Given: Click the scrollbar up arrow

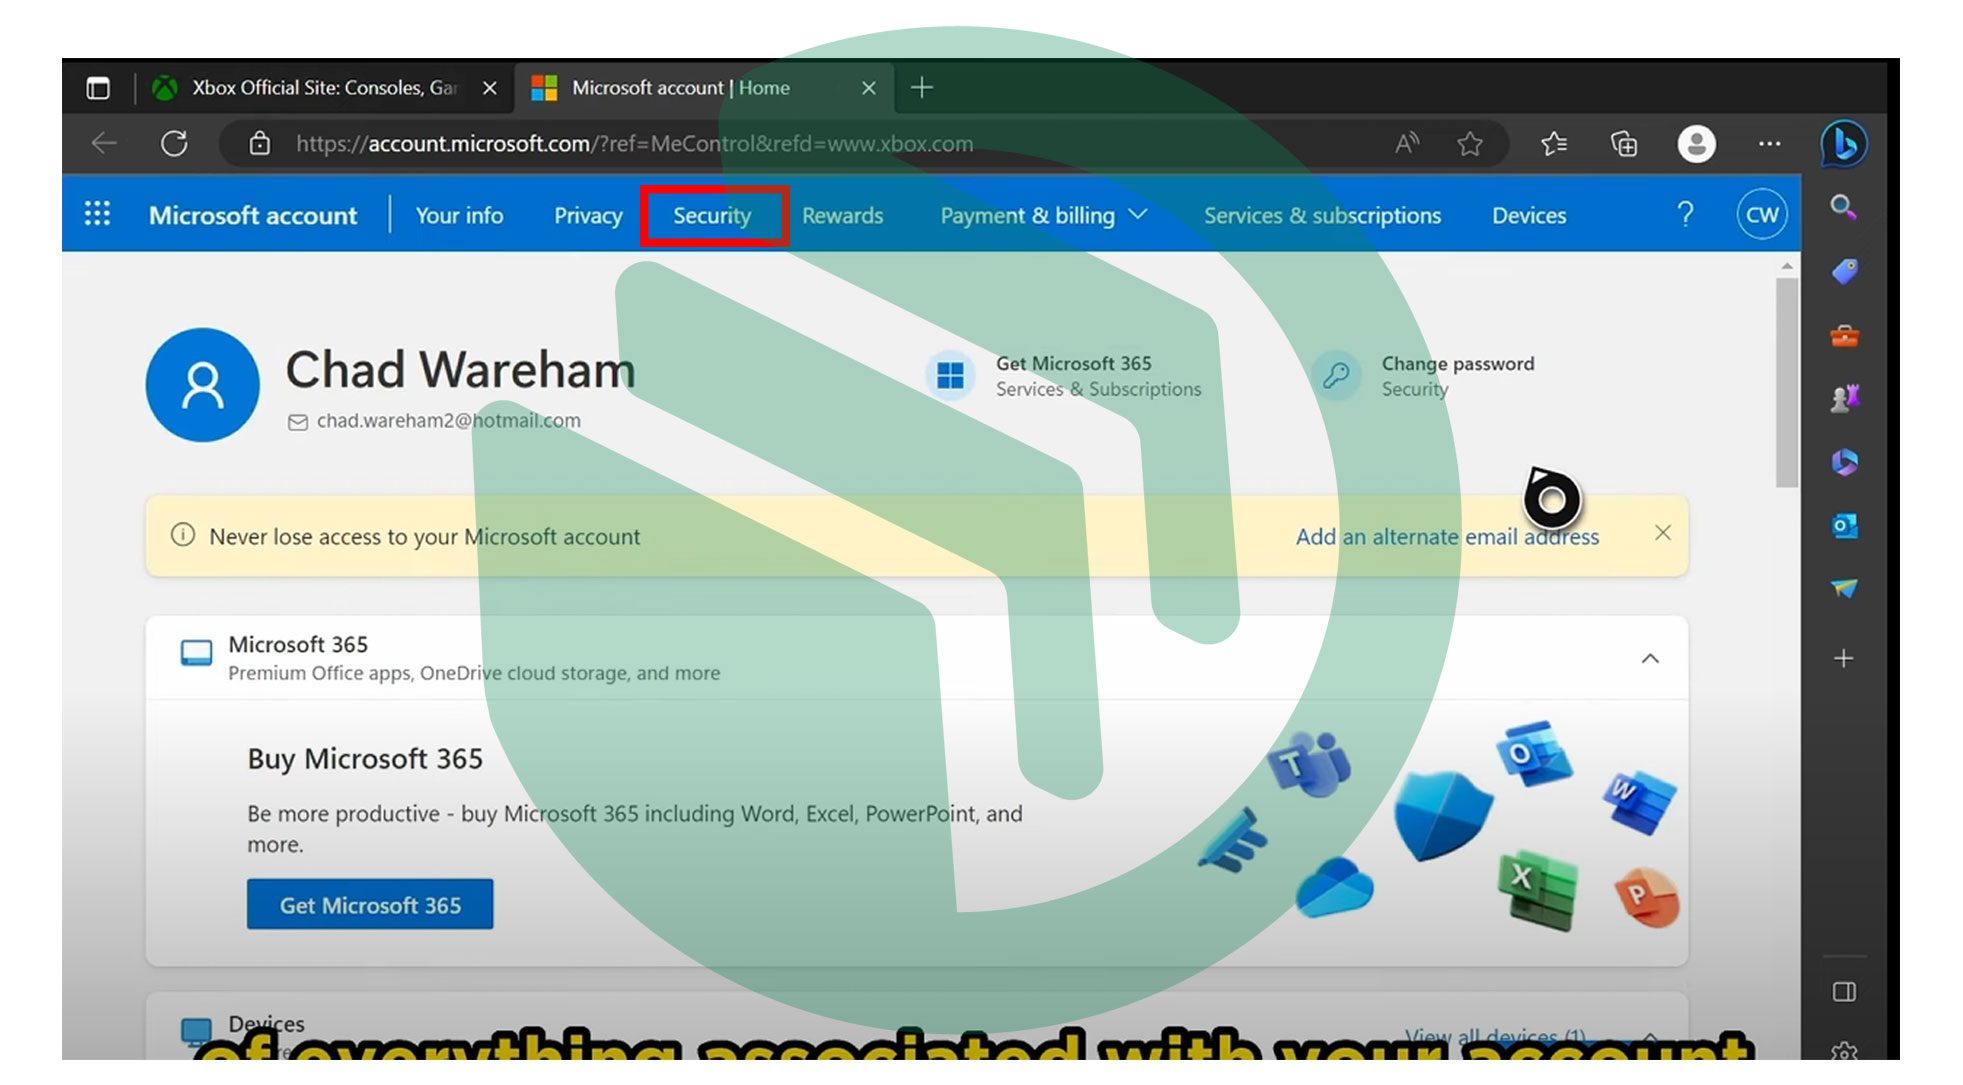Looking at the screenshot, I should pyautogui.click(x=1786, y=266).
